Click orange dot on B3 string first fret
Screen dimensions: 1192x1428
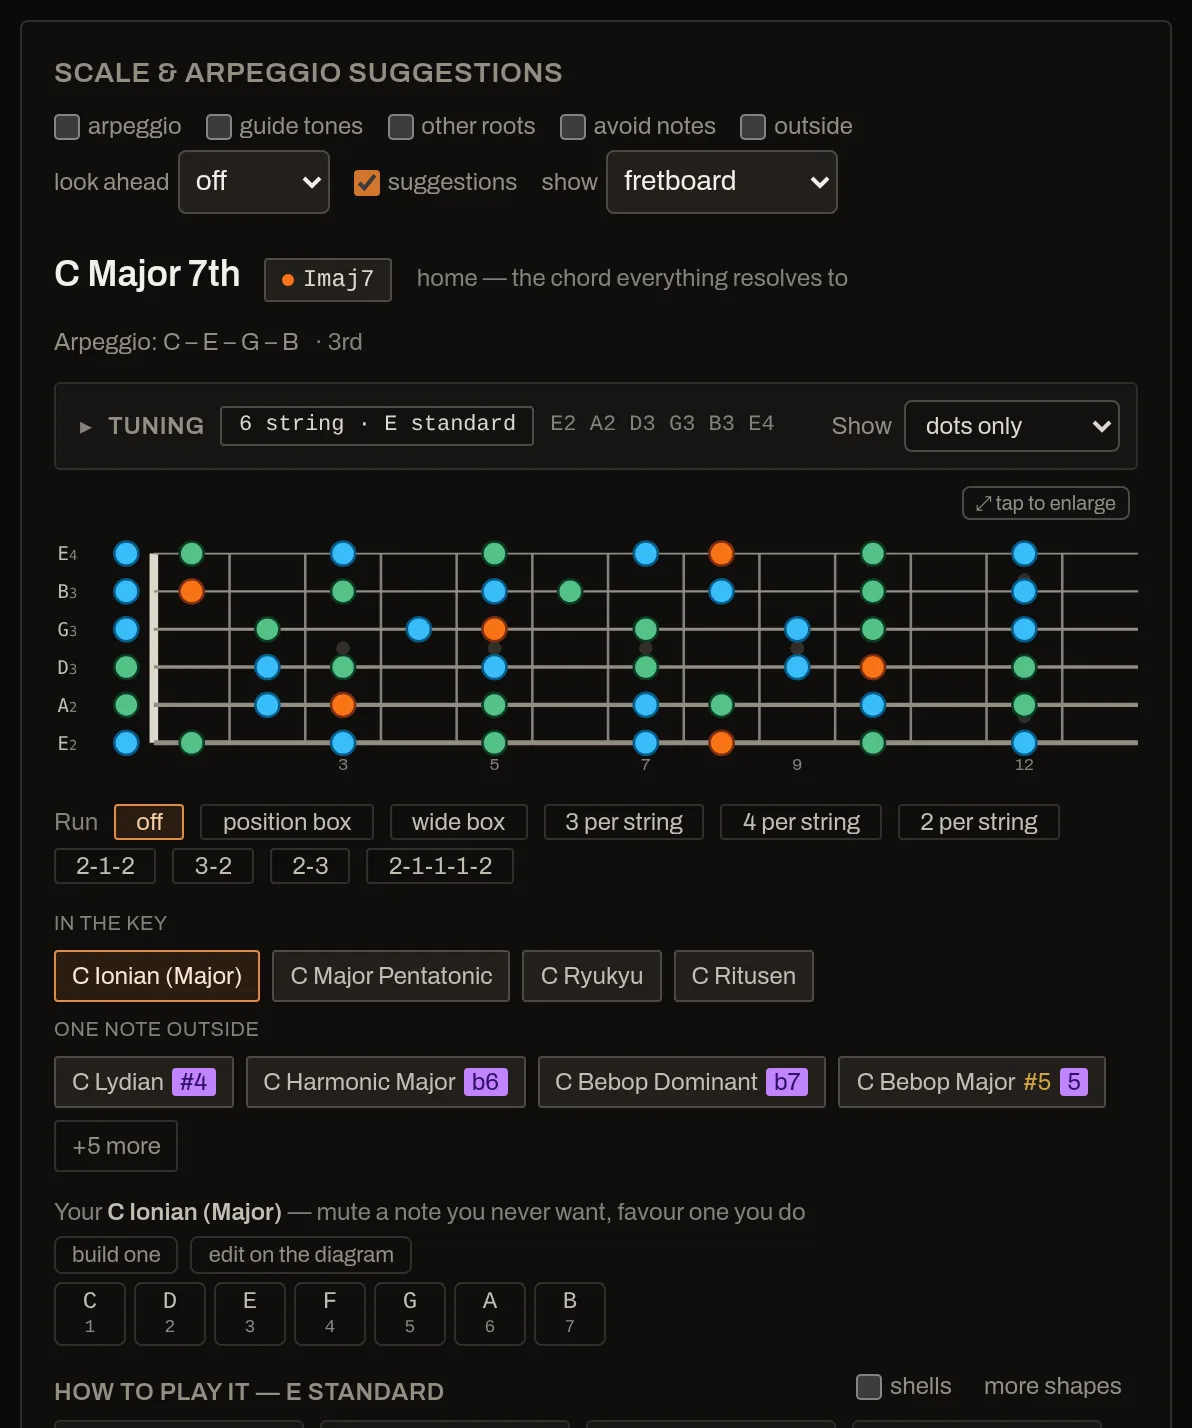192,592
